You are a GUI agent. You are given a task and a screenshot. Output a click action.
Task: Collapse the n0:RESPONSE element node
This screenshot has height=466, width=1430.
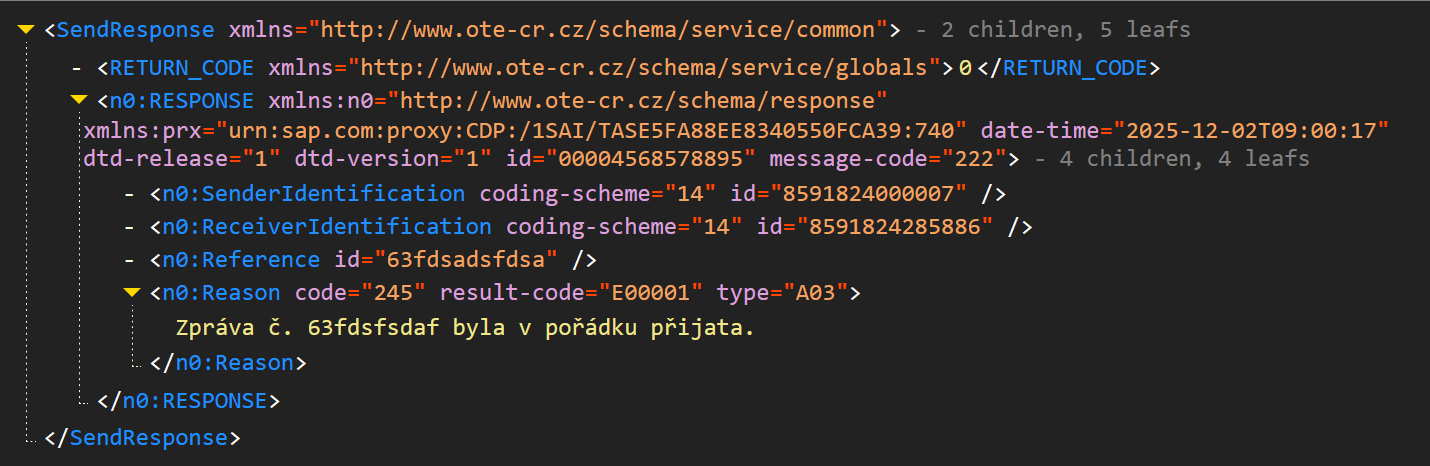(78, 101)
